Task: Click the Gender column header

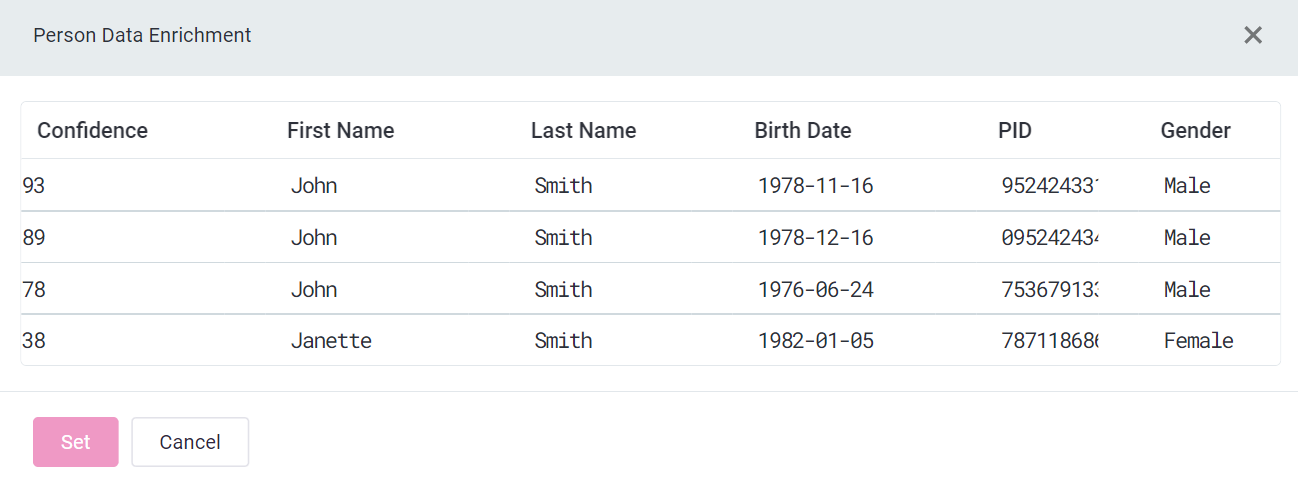Action: point(1195,131)
